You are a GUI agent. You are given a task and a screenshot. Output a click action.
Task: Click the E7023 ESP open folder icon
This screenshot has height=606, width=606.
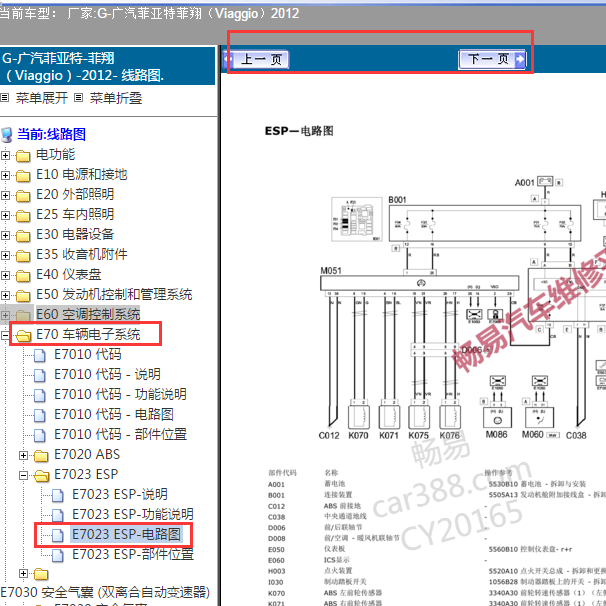click(x=41, y=476)
